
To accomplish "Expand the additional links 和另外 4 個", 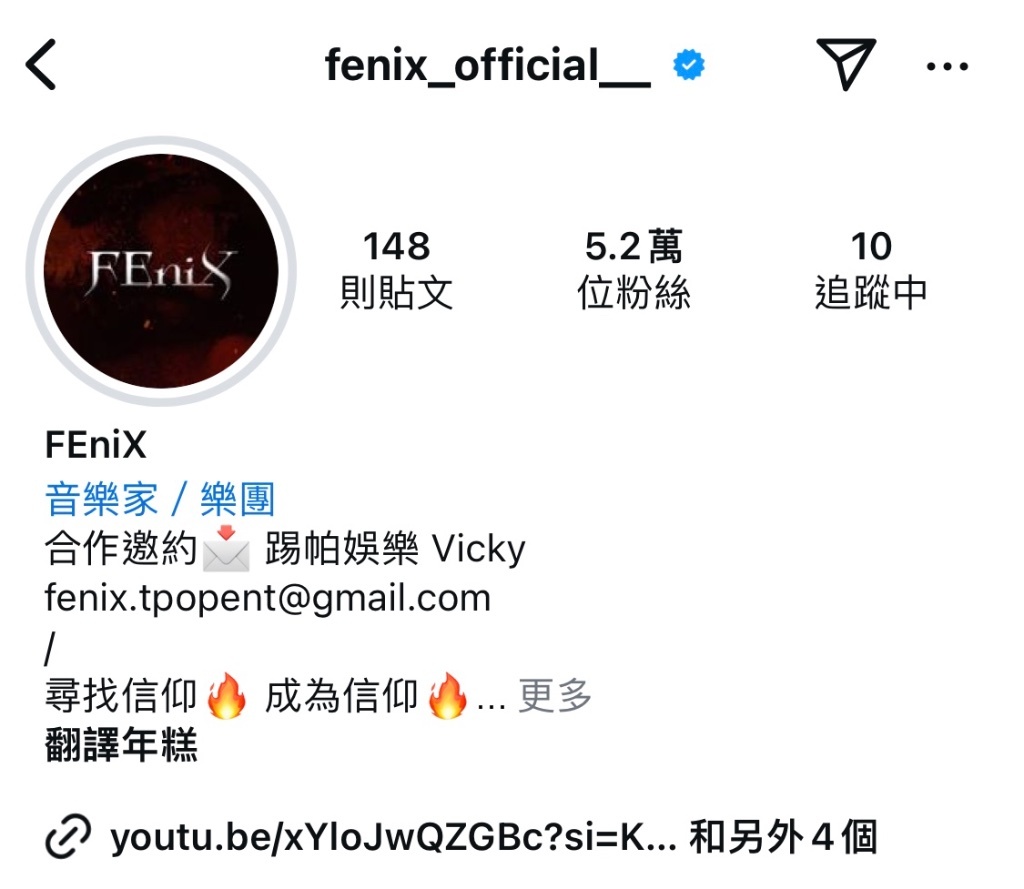I will pyautogui.click(x=783, y=837).
